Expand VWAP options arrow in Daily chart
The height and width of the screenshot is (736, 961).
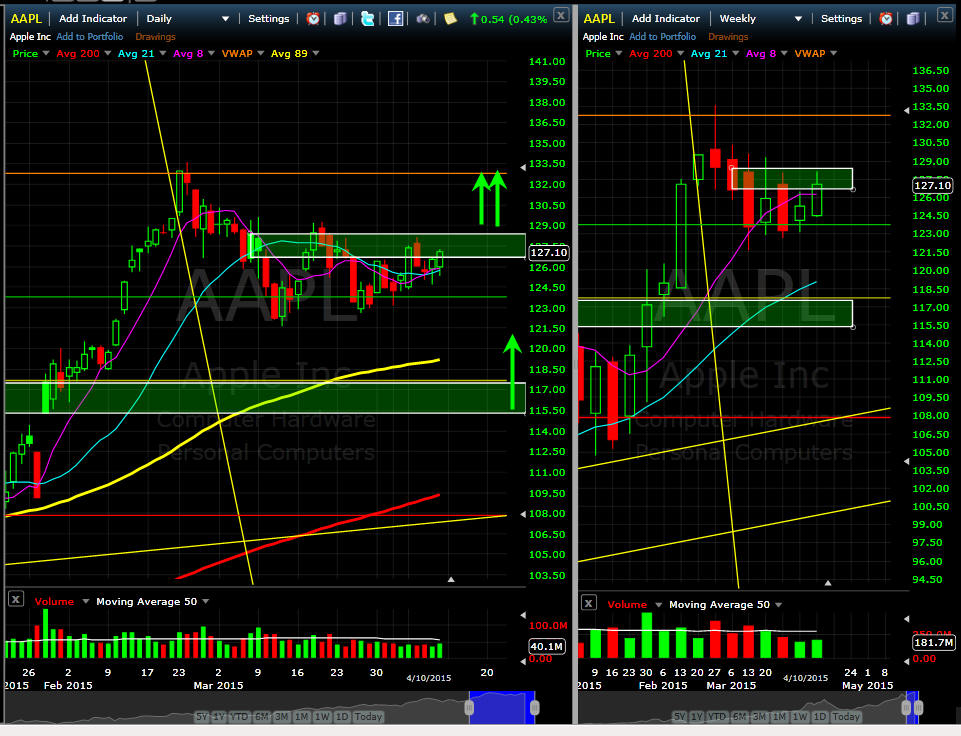coord(260,53)
